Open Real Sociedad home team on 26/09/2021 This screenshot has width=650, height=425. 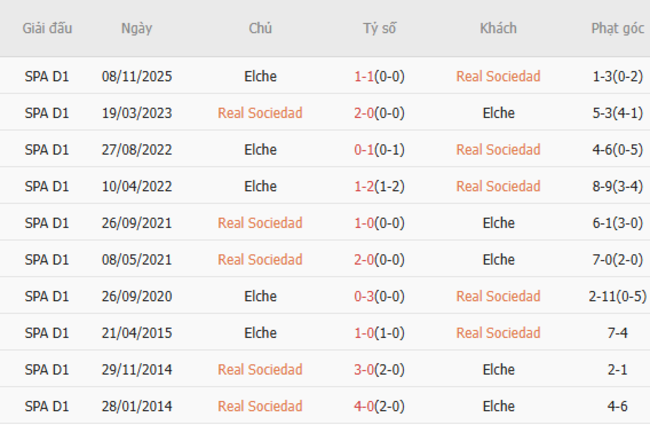tap(260, 223)
